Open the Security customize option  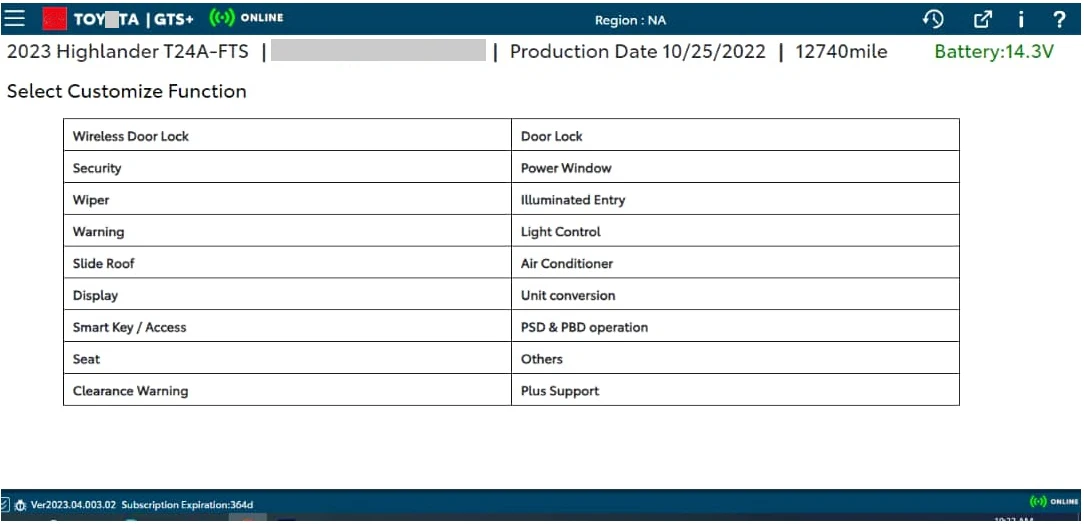point(287,167)
